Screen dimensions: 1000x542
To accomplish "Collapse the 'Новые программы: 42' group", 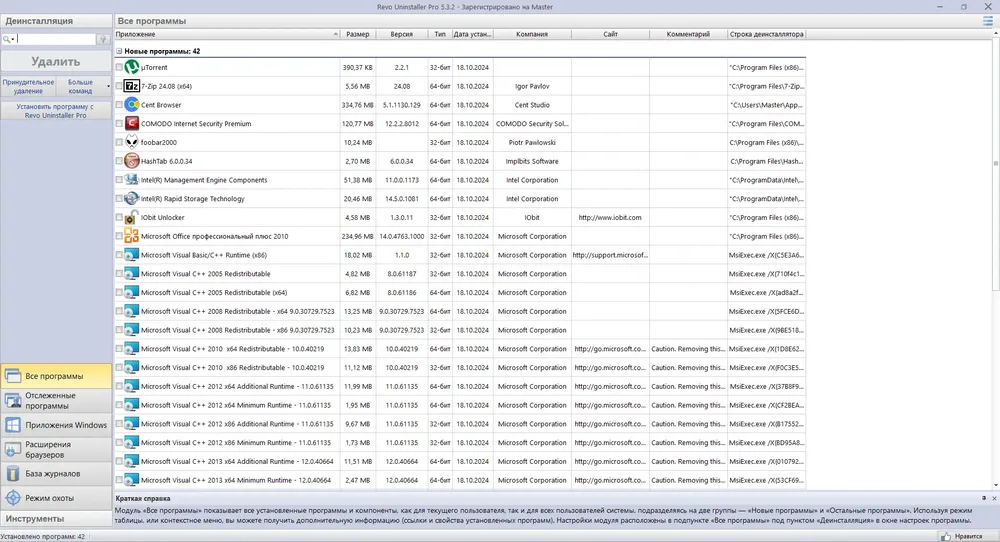I will [119, 51].
